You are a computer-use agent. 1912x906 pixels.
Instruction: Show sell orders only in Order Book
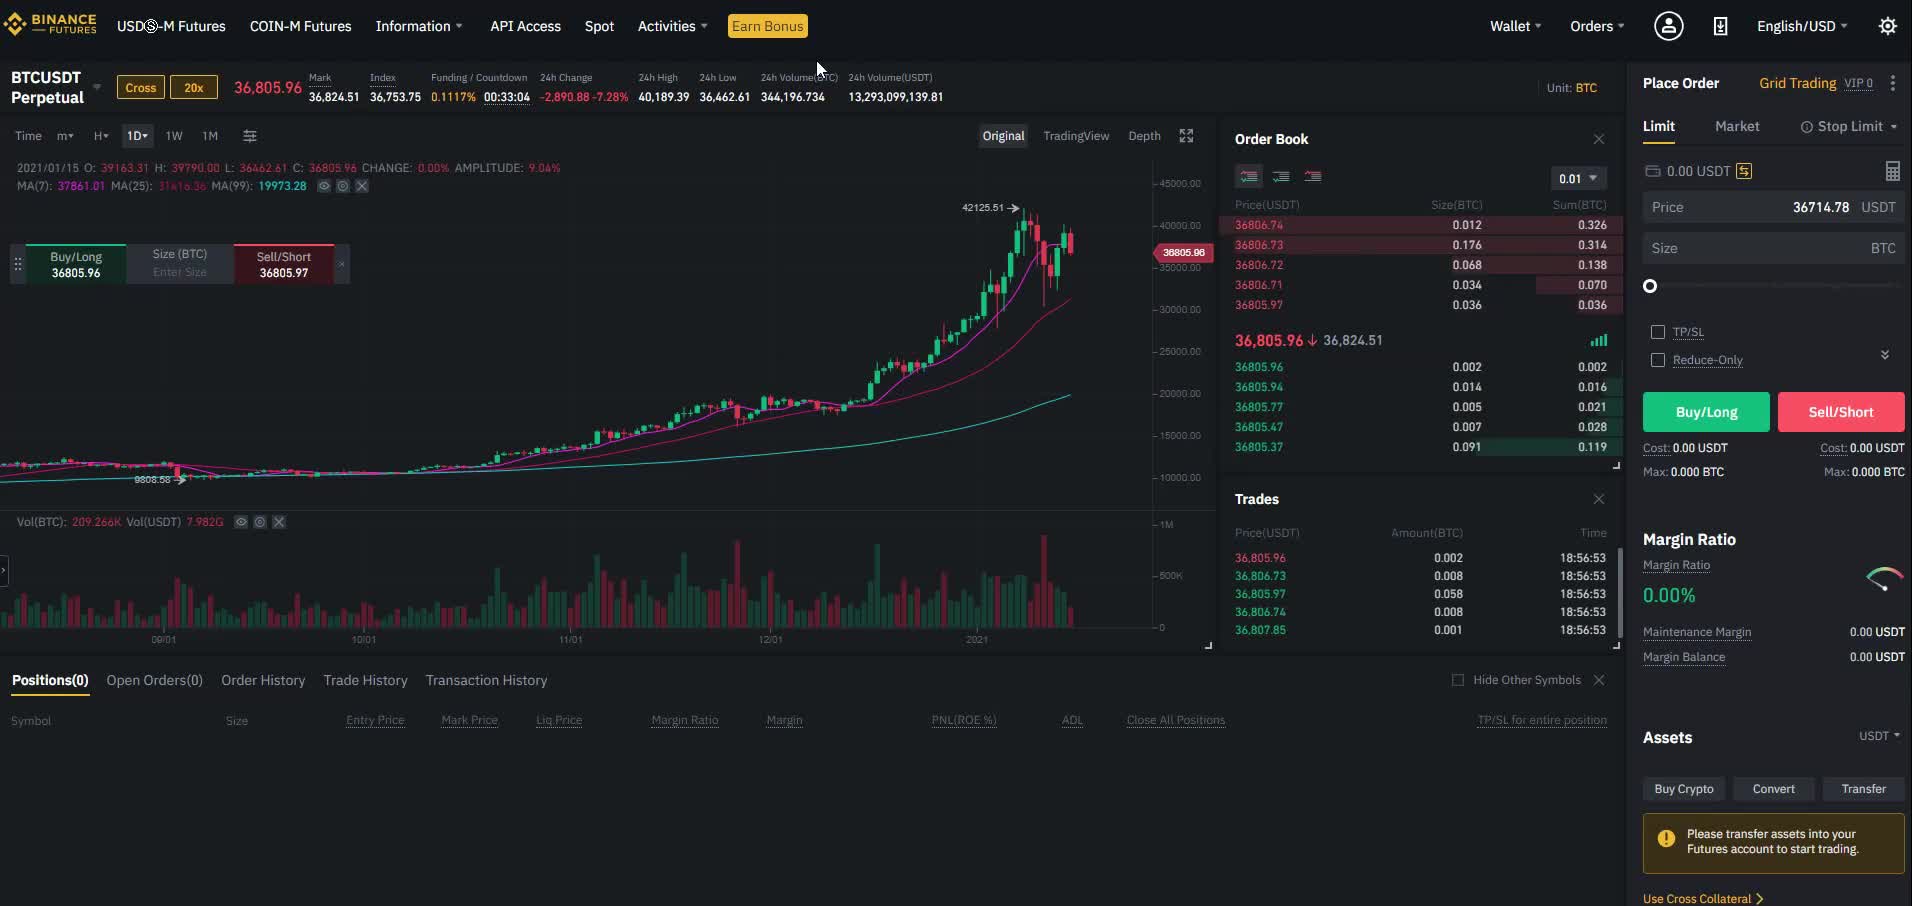pos(1312,177)
